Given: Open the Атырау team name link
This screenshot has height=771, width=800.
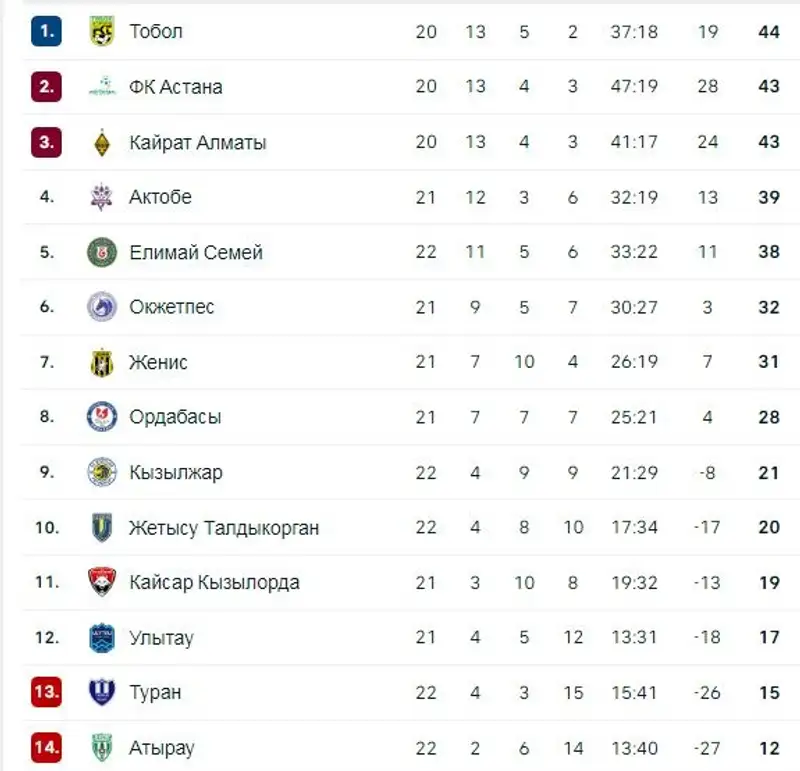Looking at the screenshot, I should (162, 749).
